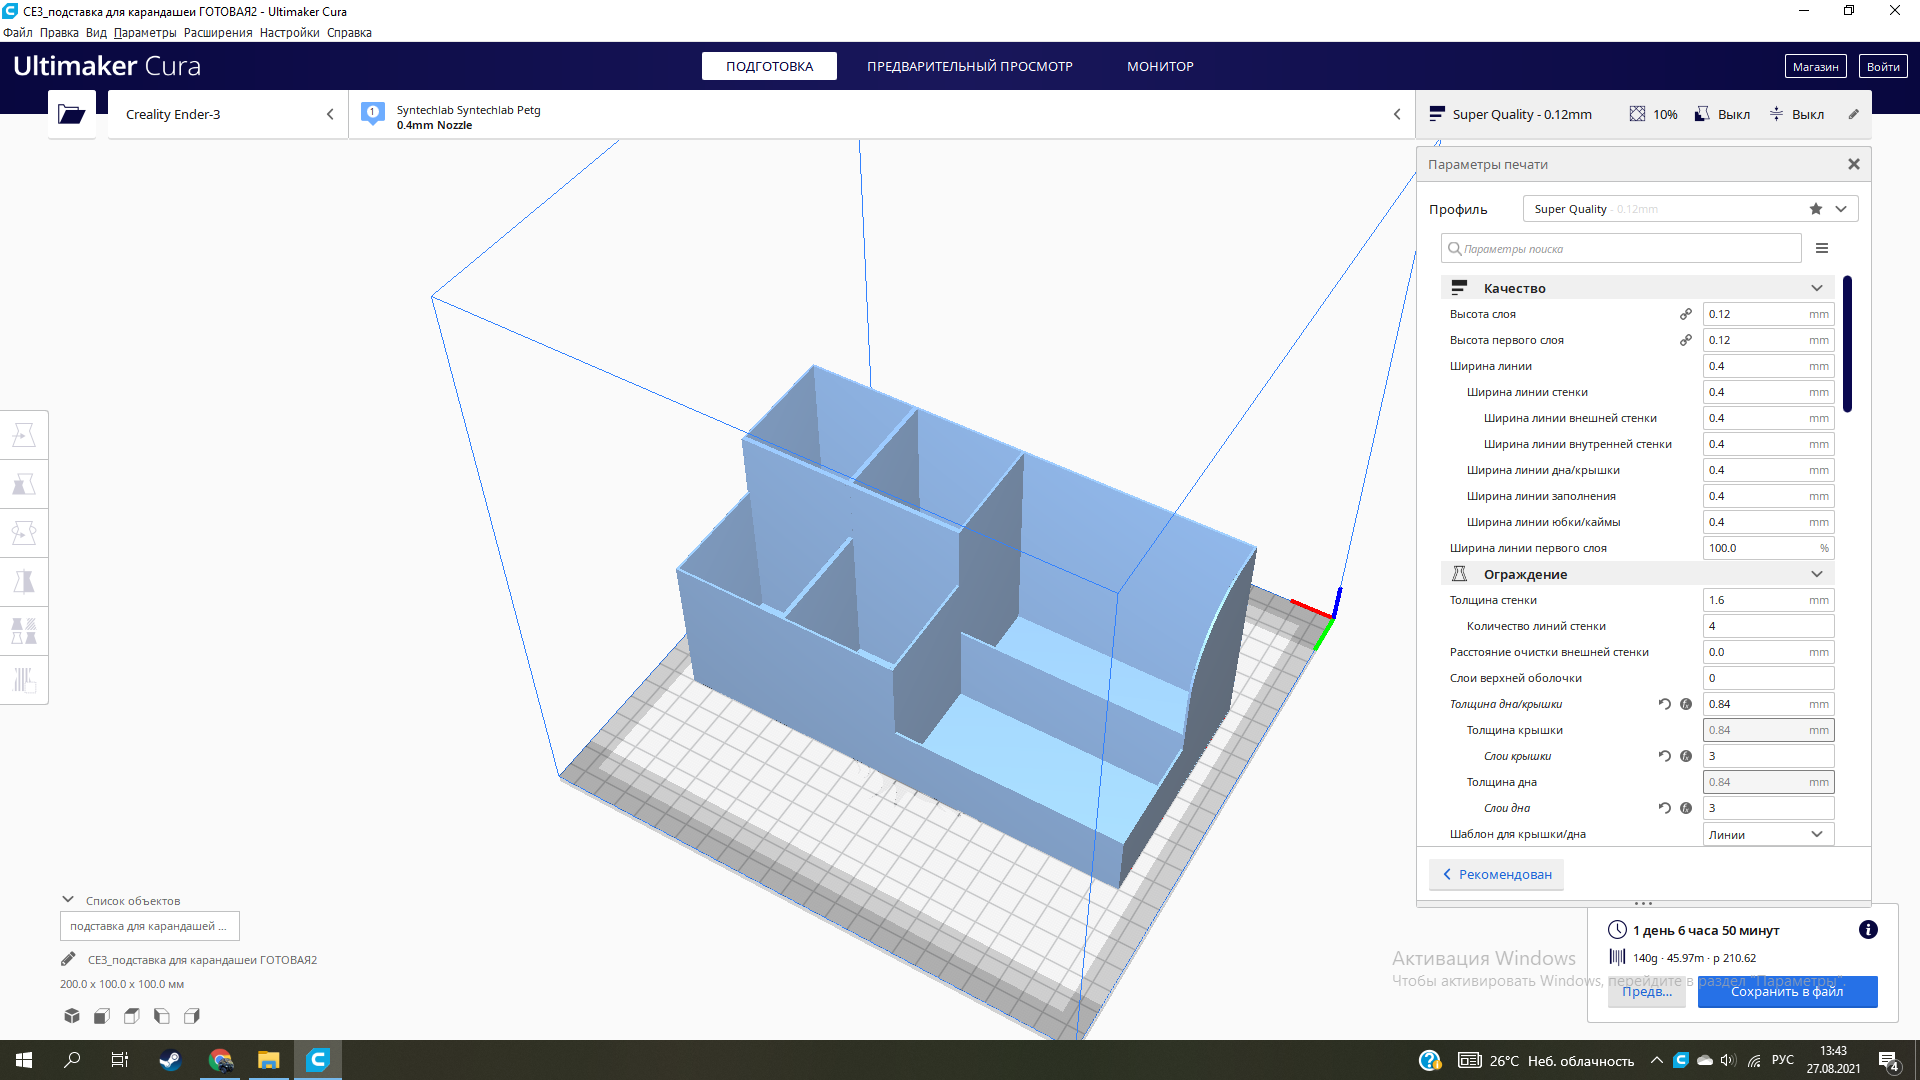Open the Расширения menu

(x=218, y=33)
